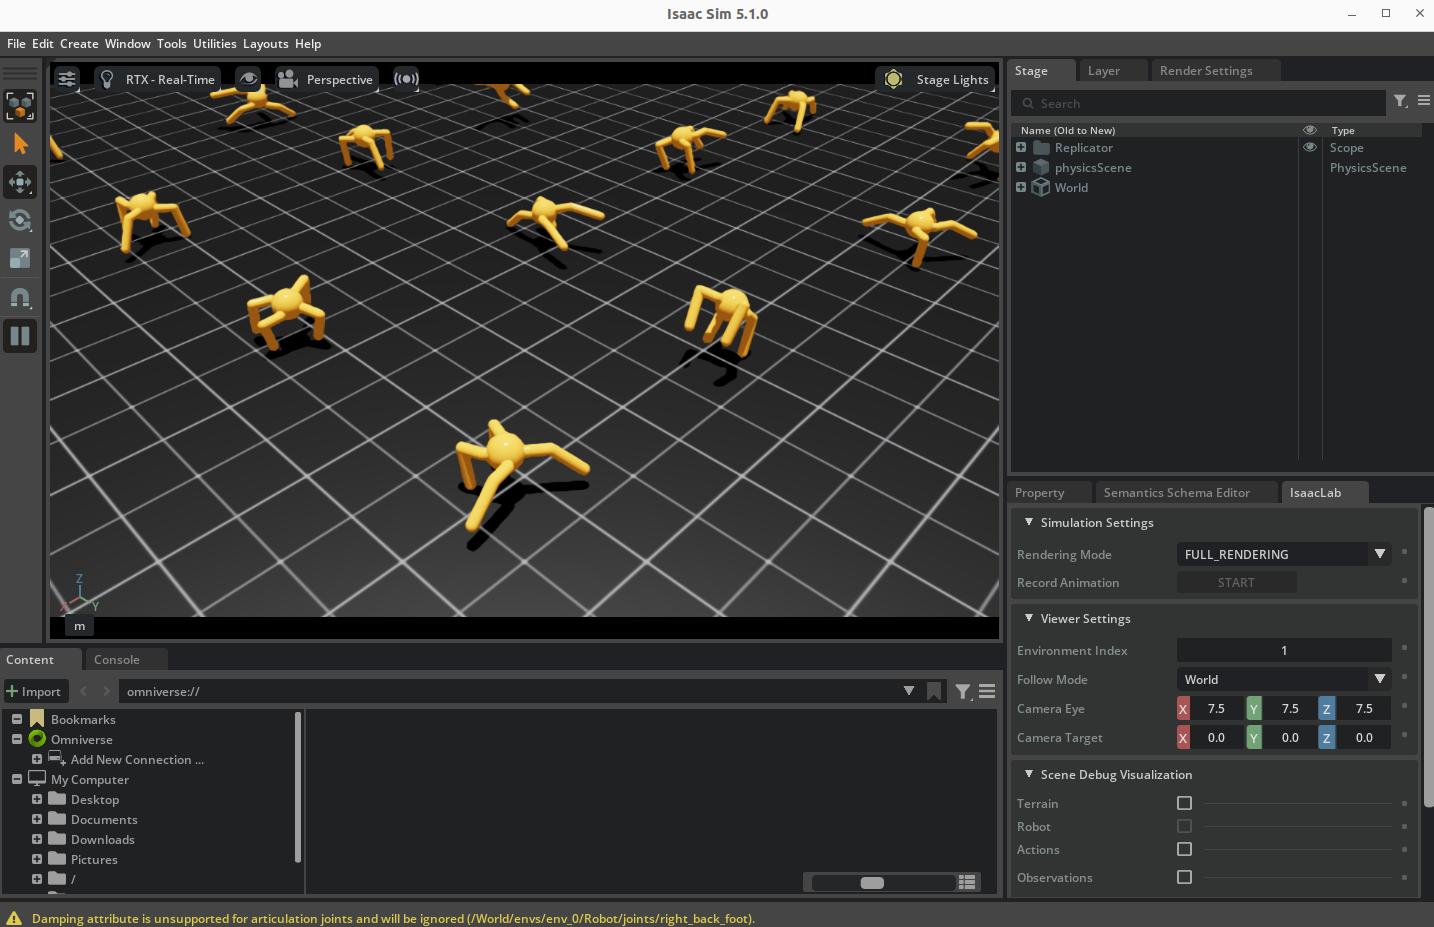
Task: Choose the Scale tool in the toolbar
Action: click(x=20, y=258)
